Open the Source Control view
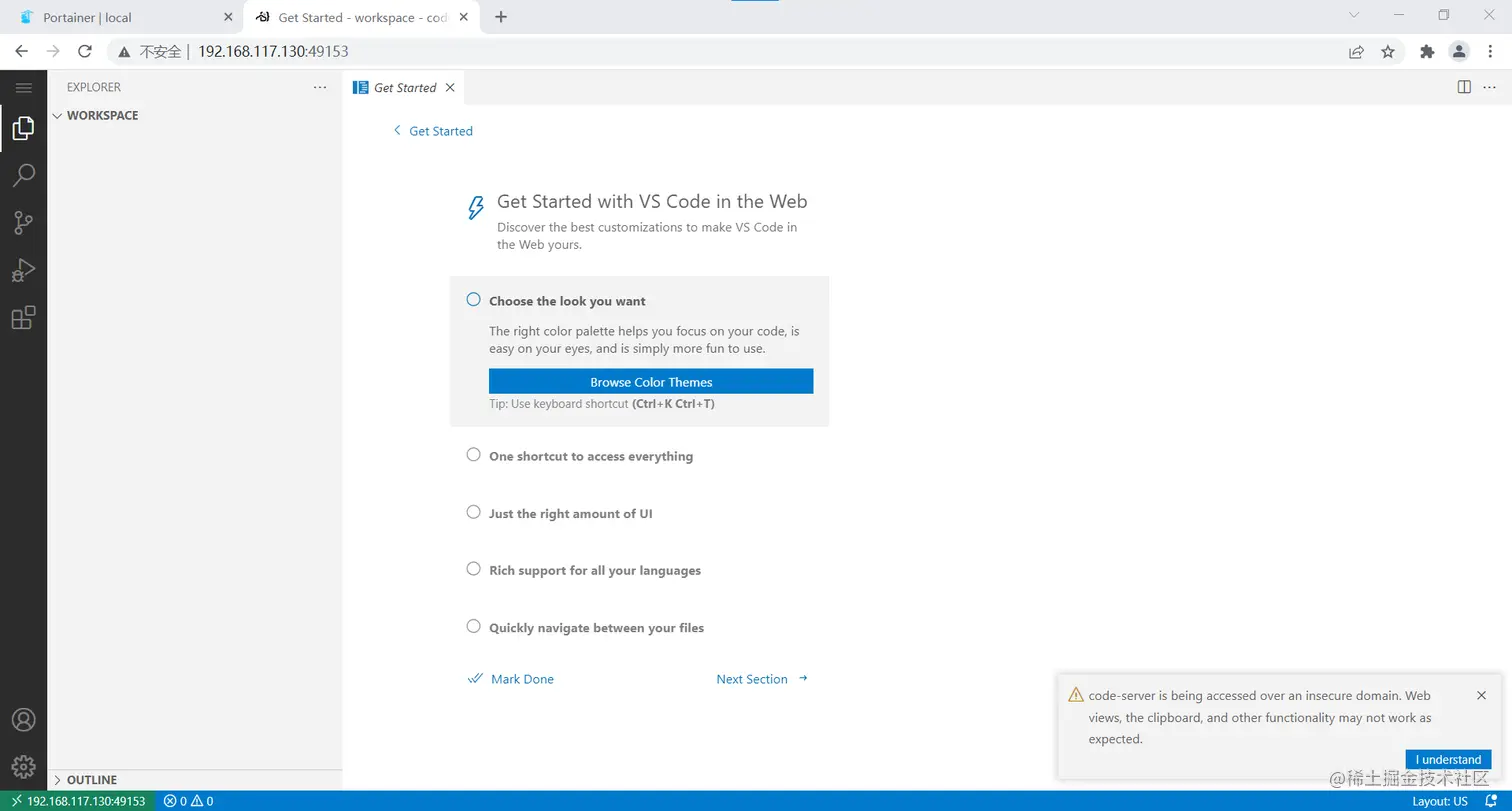The height and width of the screenshot is (811, 1512). click(23, 223)
